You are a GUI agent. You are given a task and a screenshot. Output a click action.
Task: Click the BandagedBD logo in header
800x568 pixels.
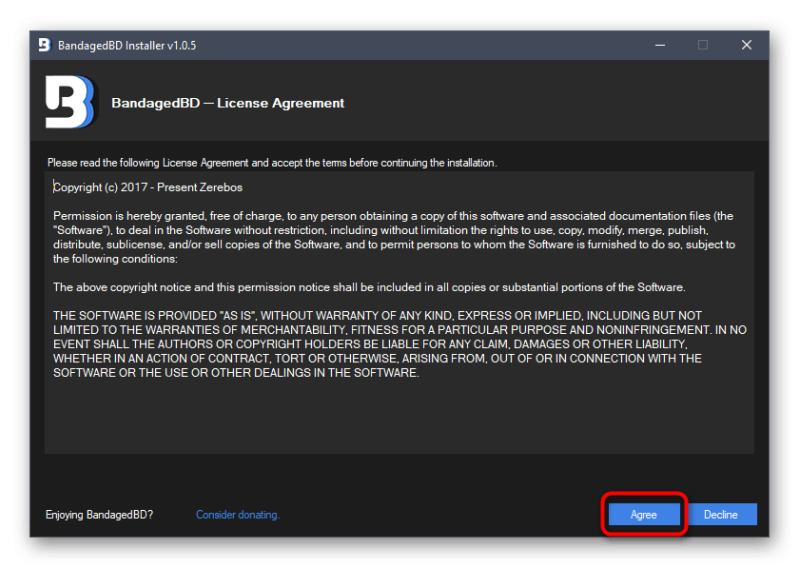pyautogui.click(x=70, y=102)
